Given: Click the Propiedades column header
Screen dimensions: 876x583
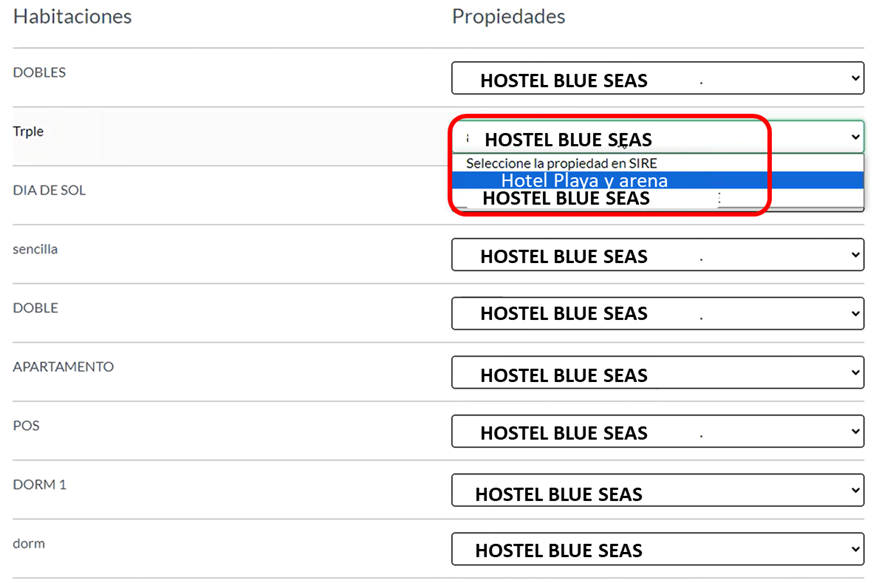Looking at the screenshot, I should (x=508, y=17).
